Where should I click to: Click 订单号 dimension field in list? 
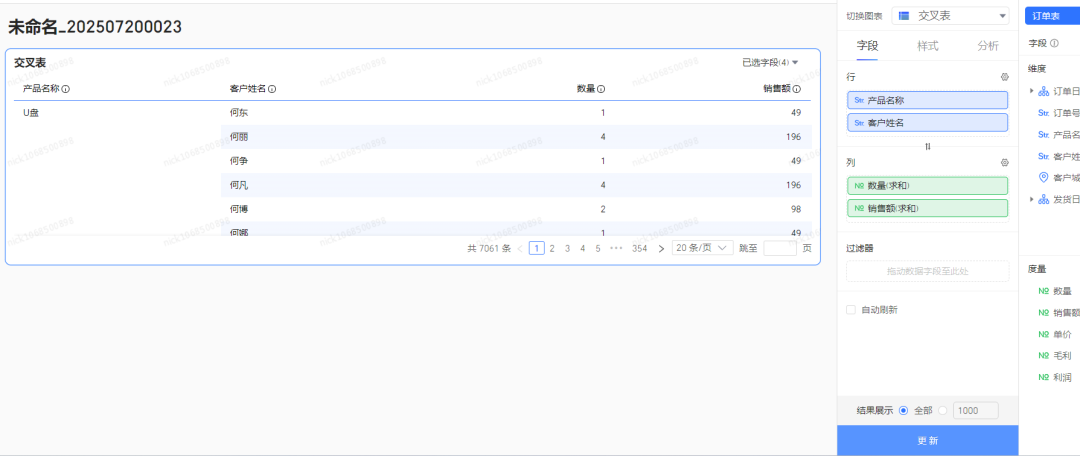click(x=1059, y=112)
